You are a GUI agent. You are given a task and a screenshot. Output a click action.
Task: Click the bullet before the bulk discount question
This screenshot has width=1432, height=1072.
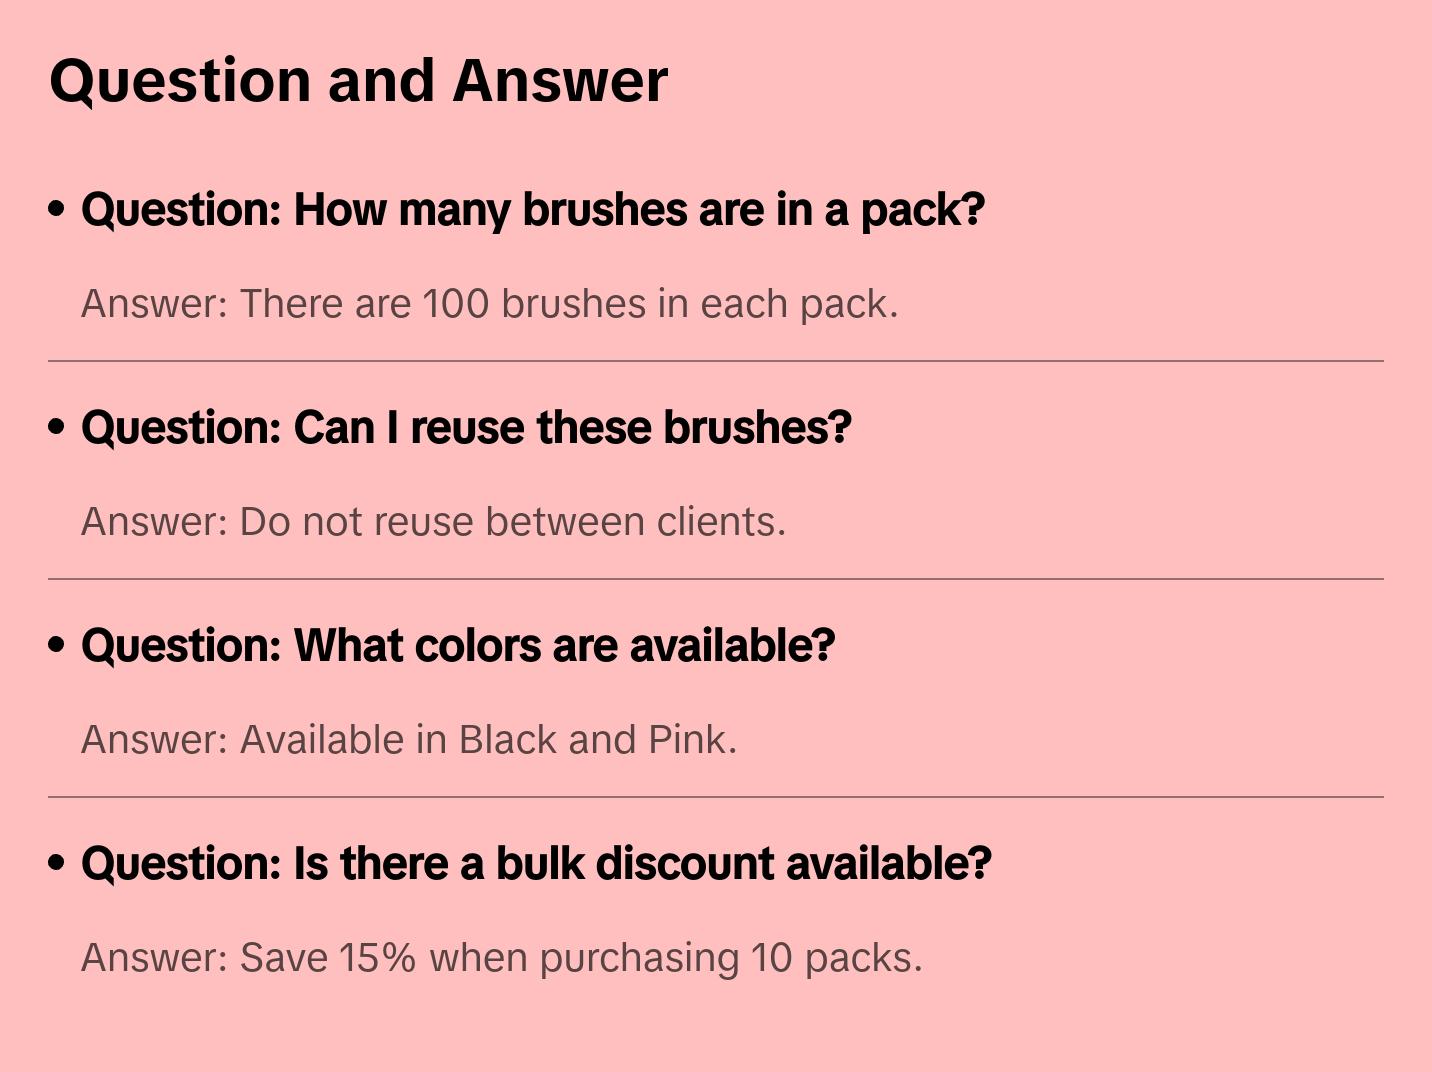[57, 864]
